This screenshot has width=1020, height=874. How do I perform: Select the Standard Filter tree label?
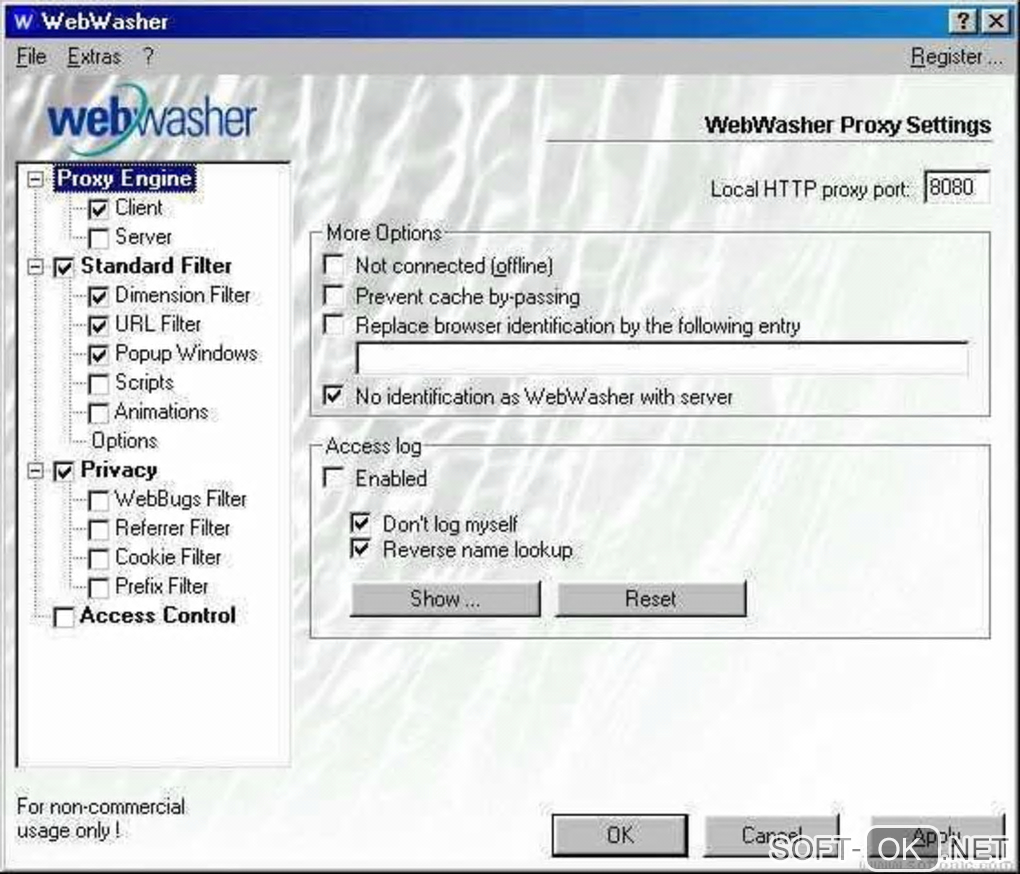156,266
